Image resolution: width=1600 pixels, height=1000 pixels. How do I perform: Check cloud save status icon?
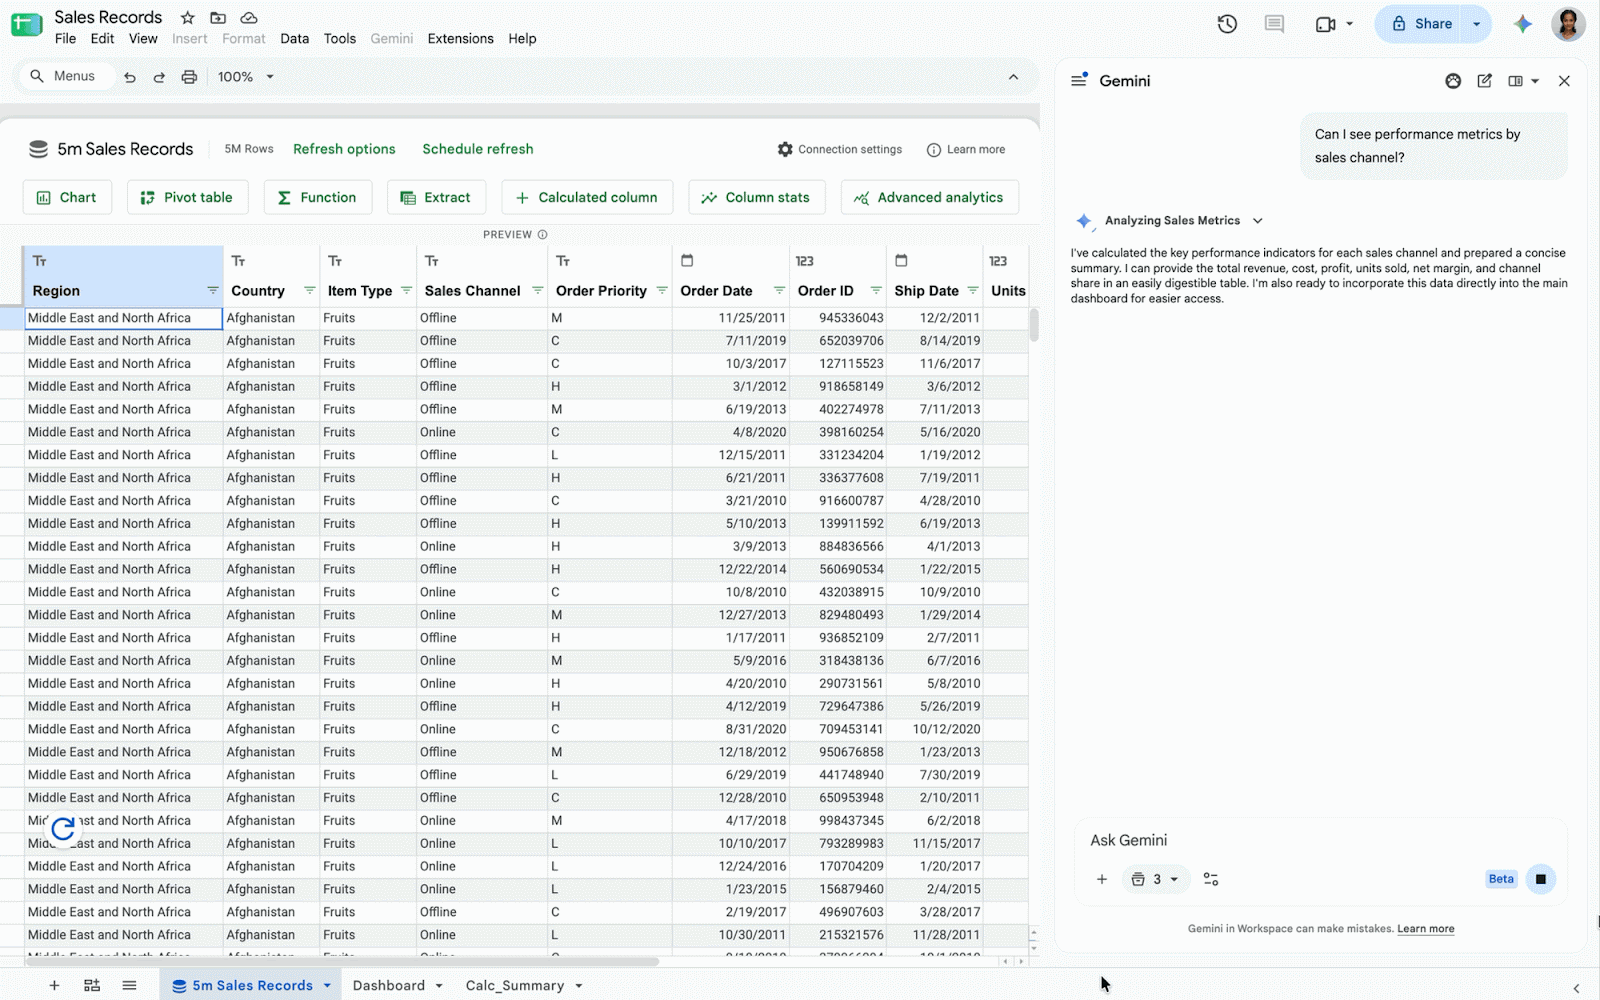click(x=249, y=17)
